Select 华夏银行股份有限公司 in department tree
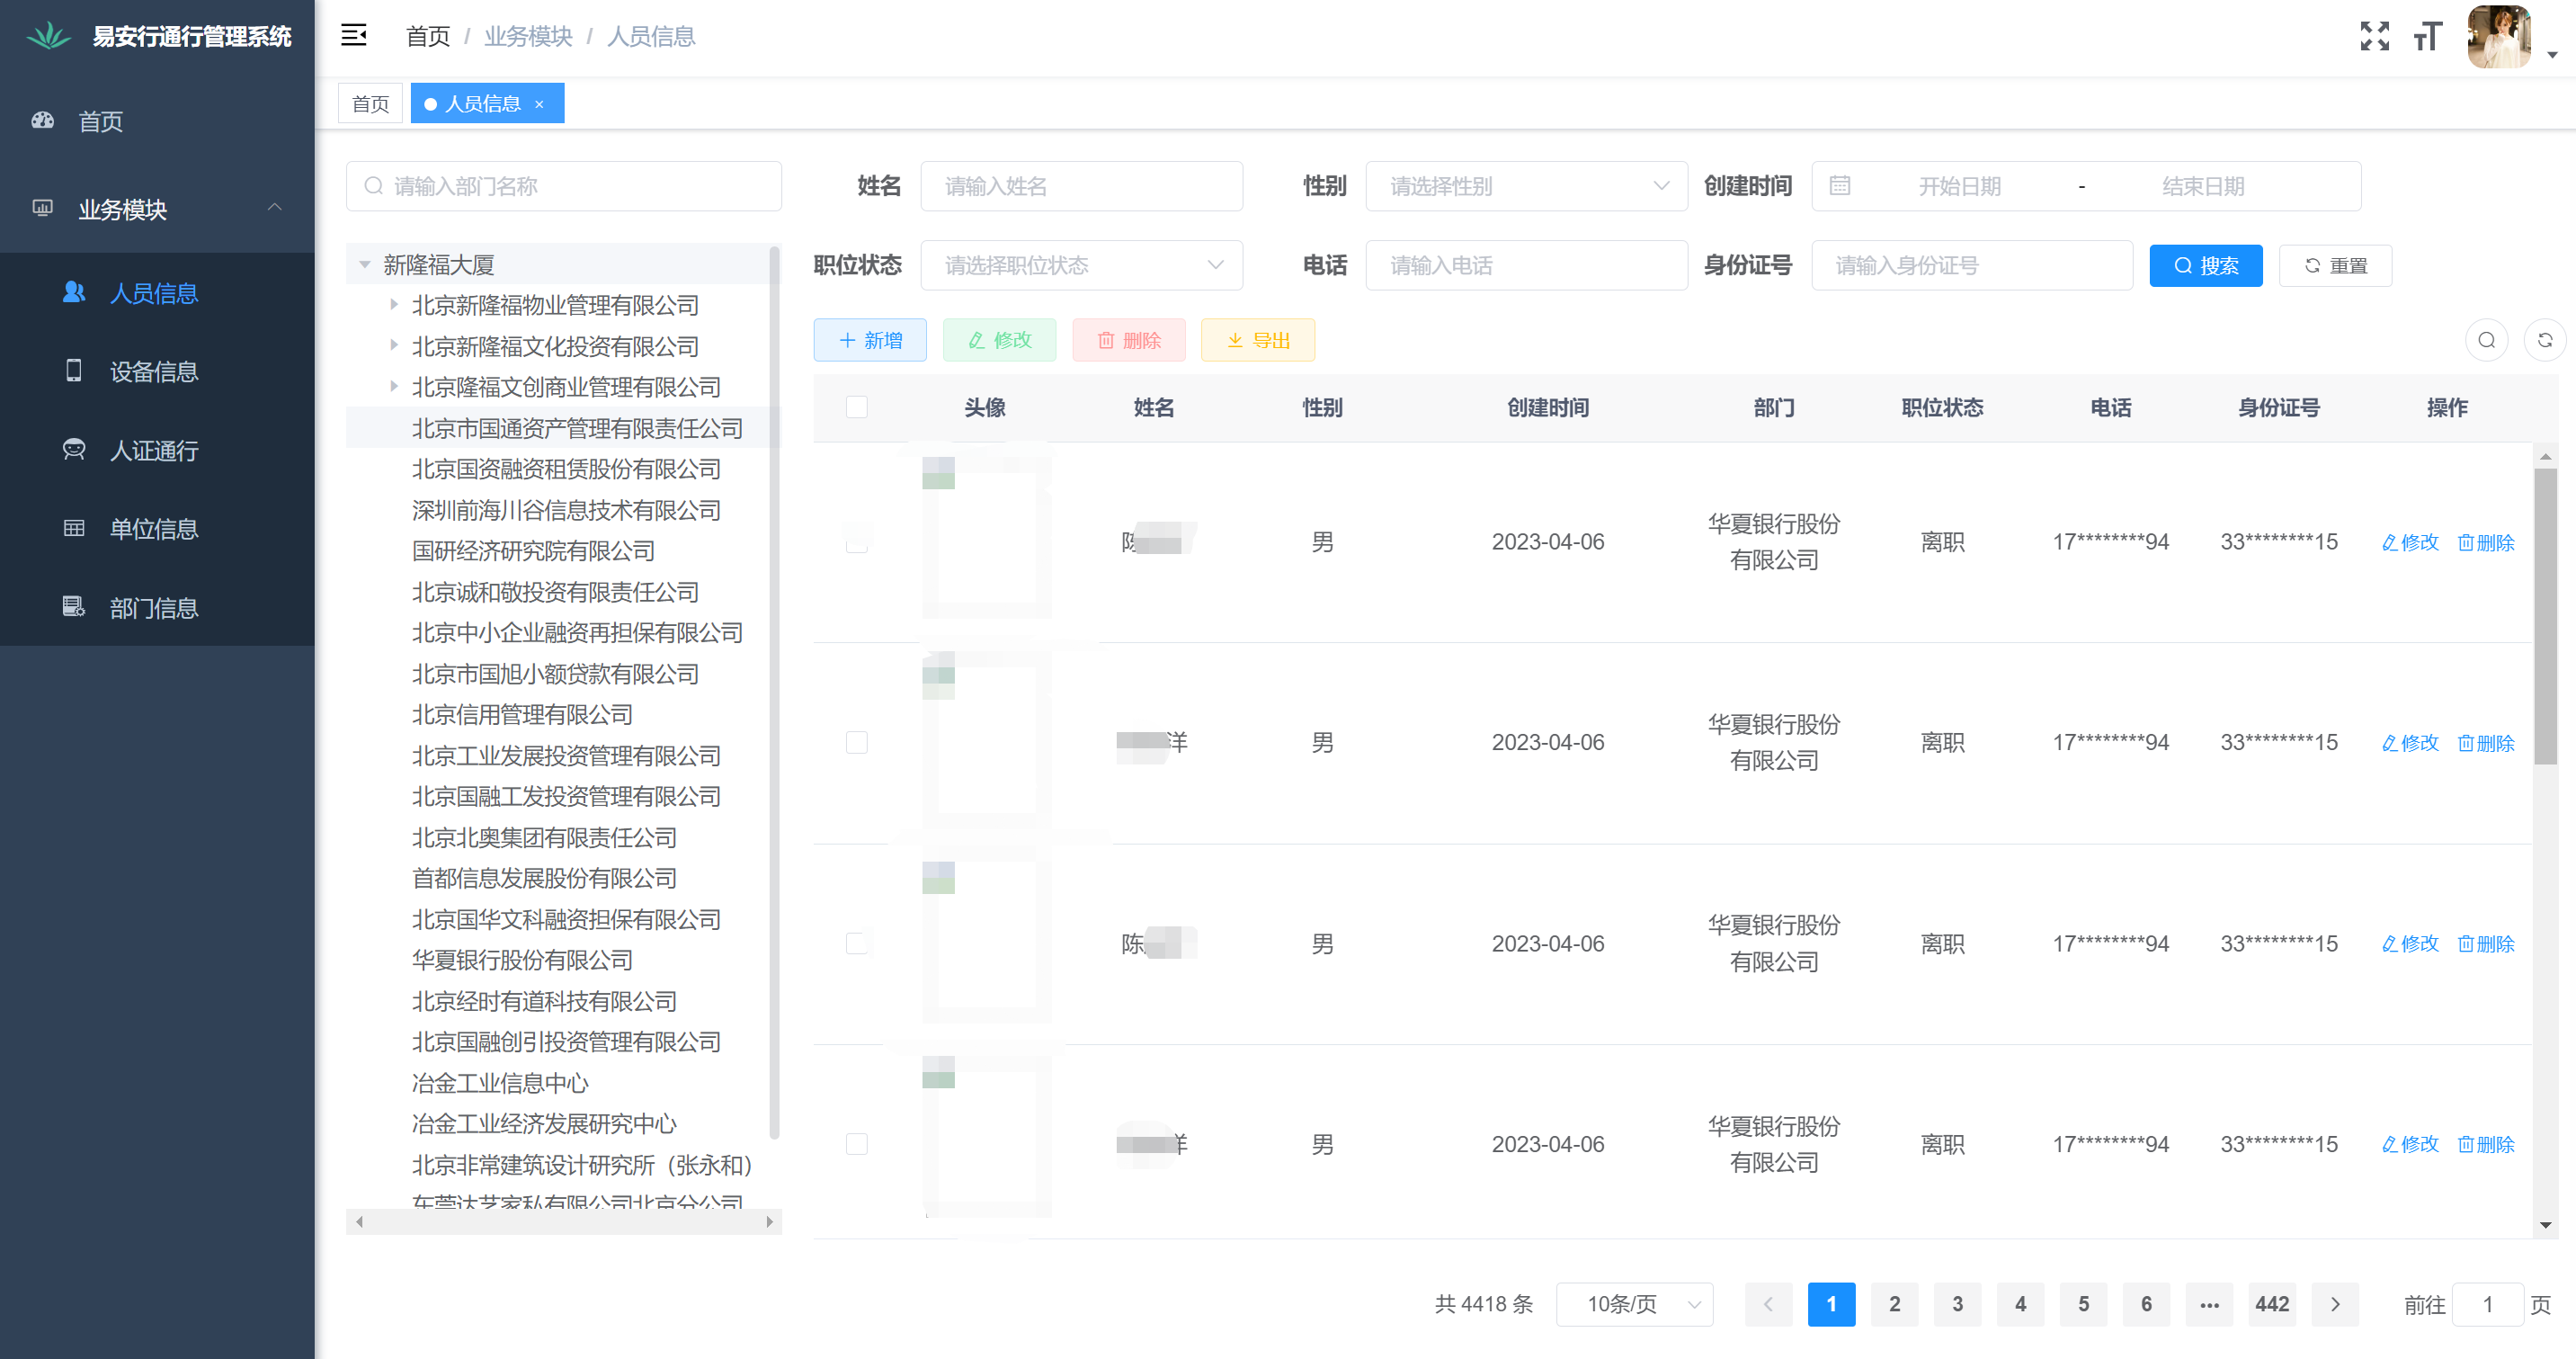 (x=522, y=960)
